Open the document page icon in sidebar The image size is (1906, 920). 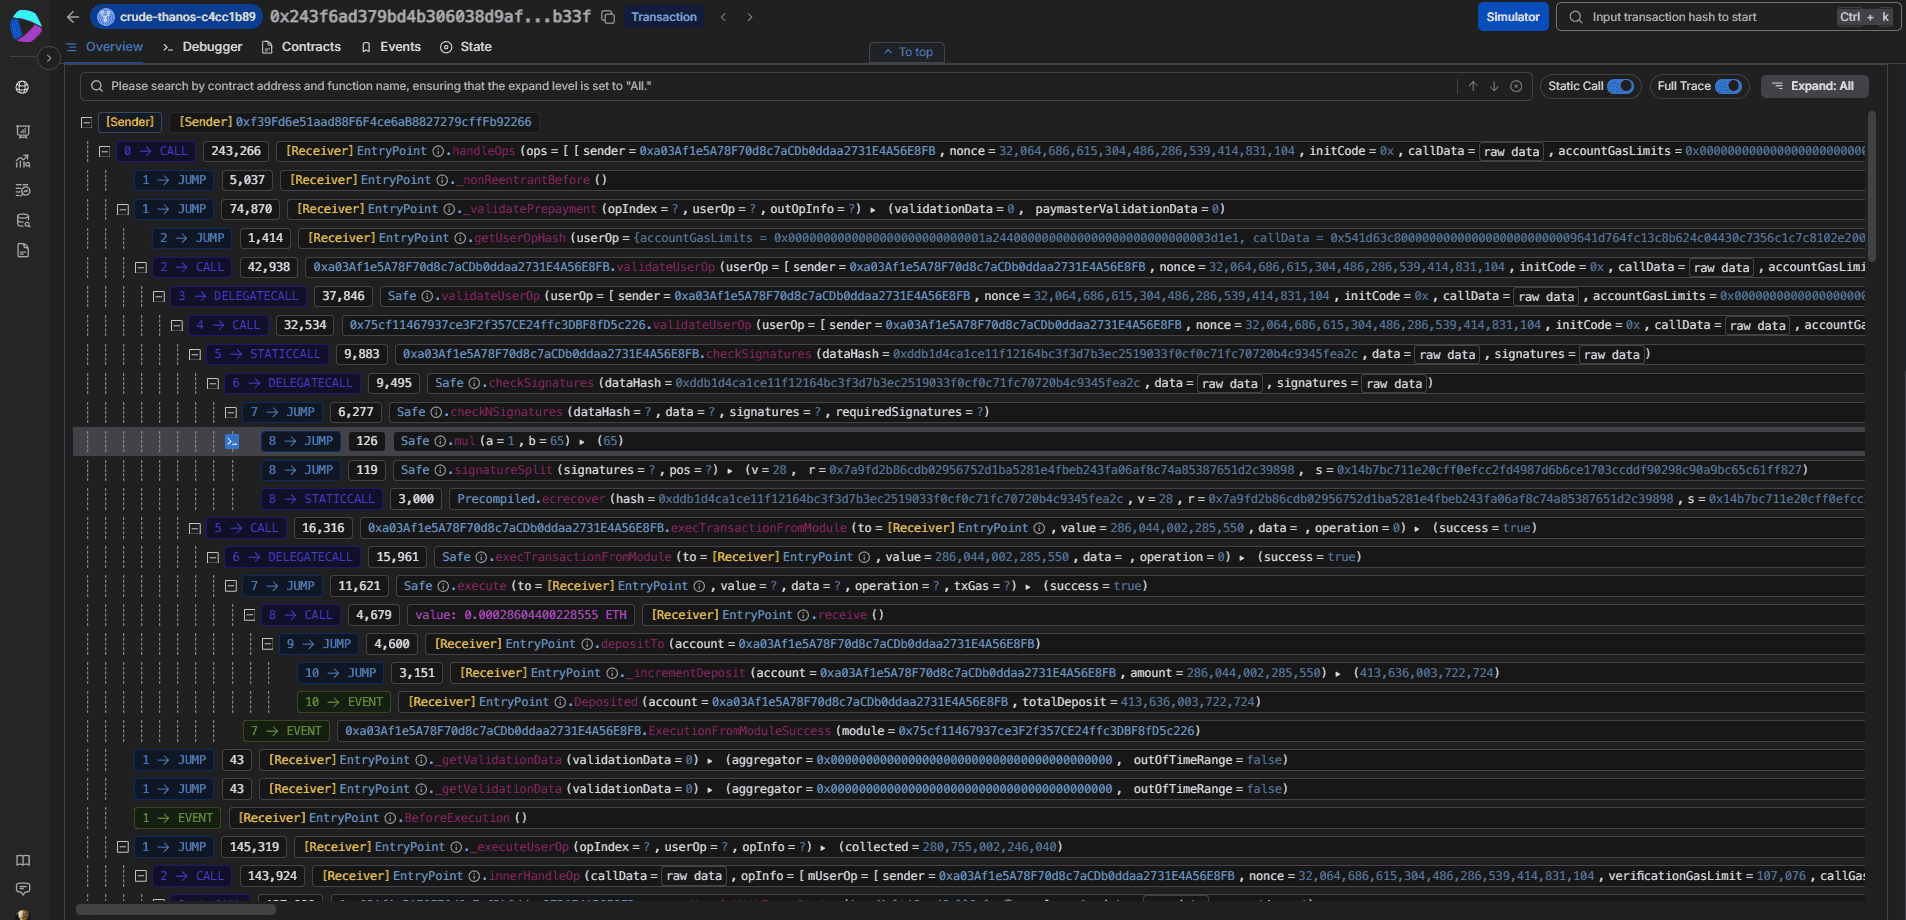[x=22, y=250]
